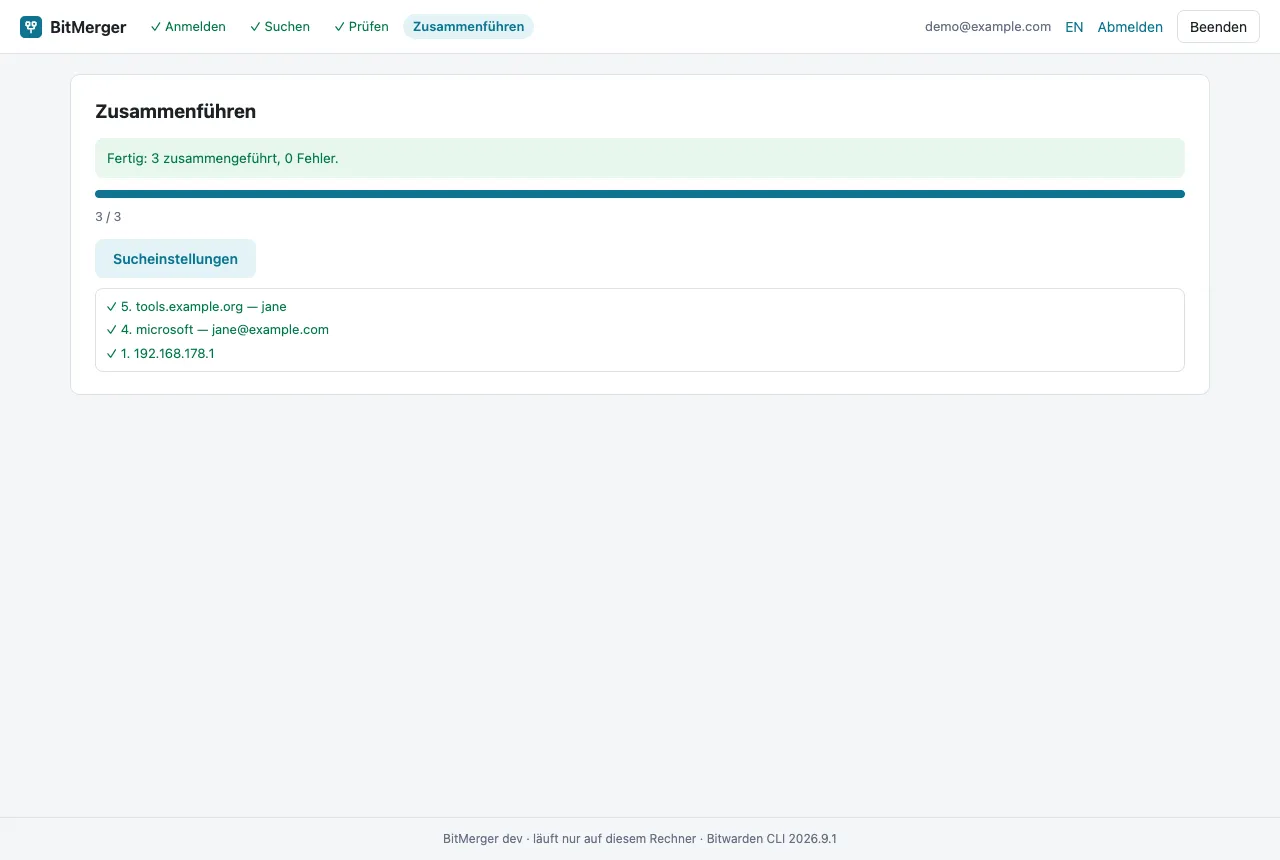Click the merge progress bar
This screenshot has height=860, width=1280.
[x=640, y=194]
